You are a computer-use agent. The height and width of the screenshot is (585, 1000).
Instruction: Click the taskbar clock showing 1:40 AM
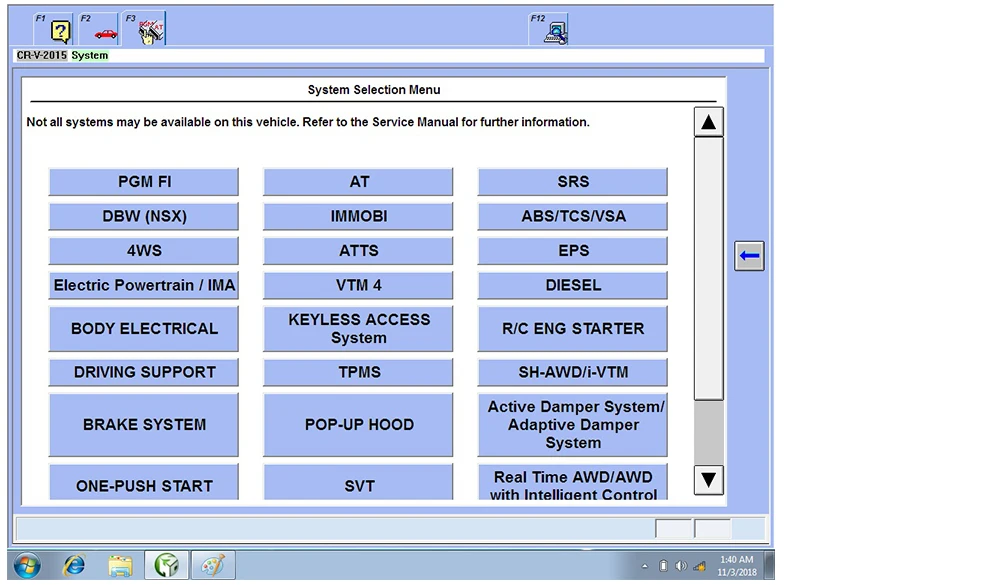pyautogui.click(x=737, y=566)
